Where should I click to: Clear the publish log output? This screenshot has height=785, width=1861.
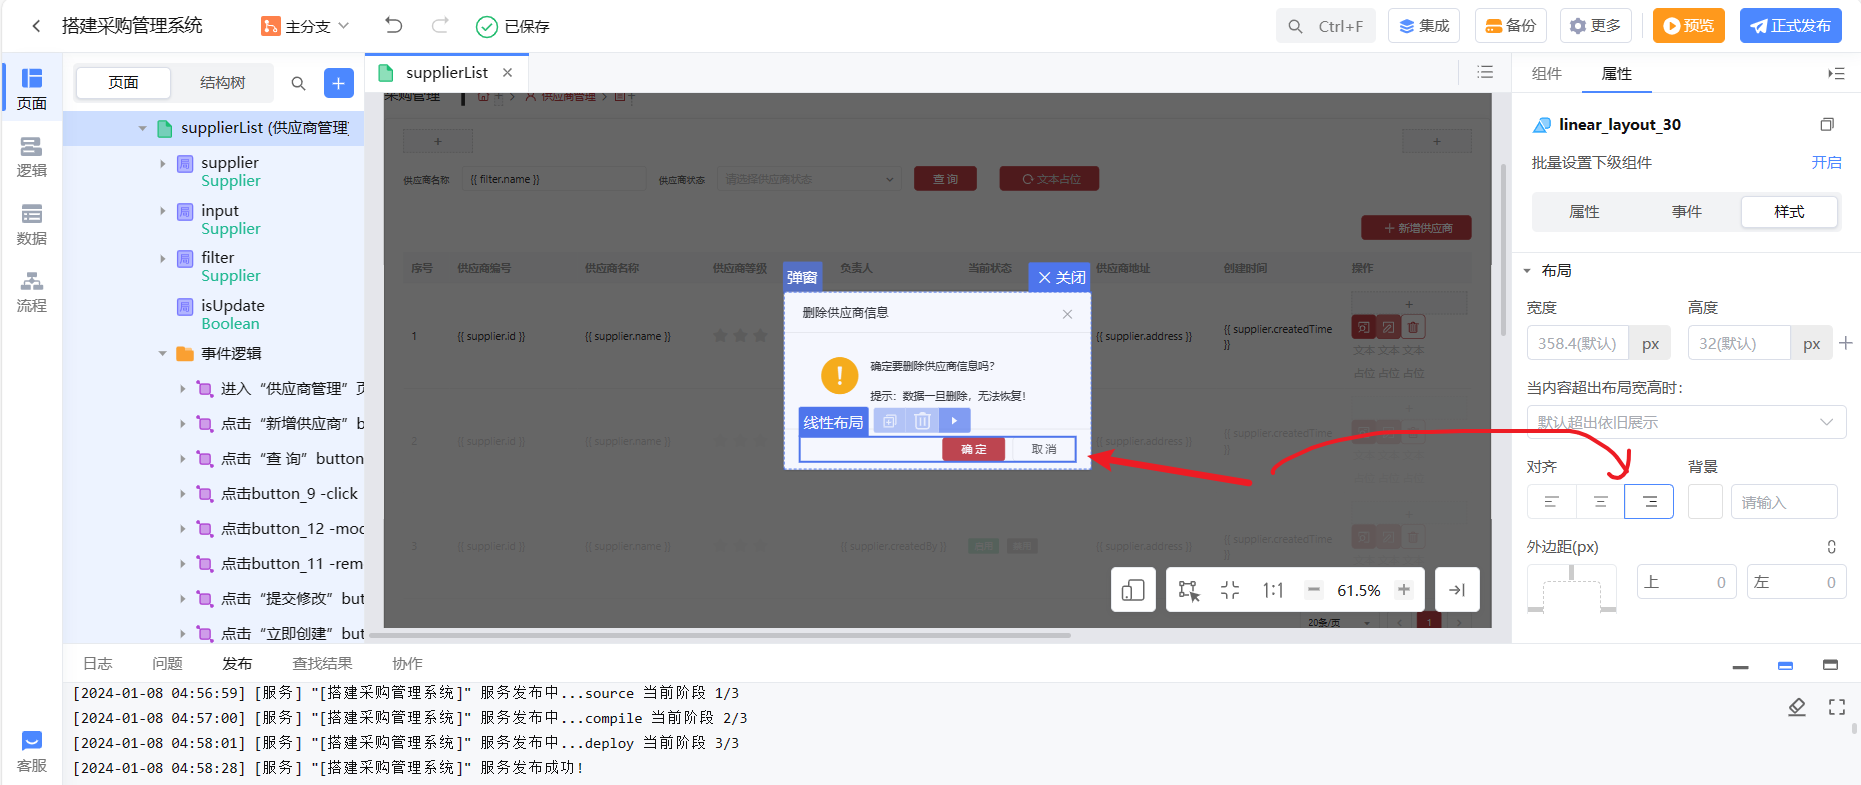pyautogui.click(x=1797, y=707)
